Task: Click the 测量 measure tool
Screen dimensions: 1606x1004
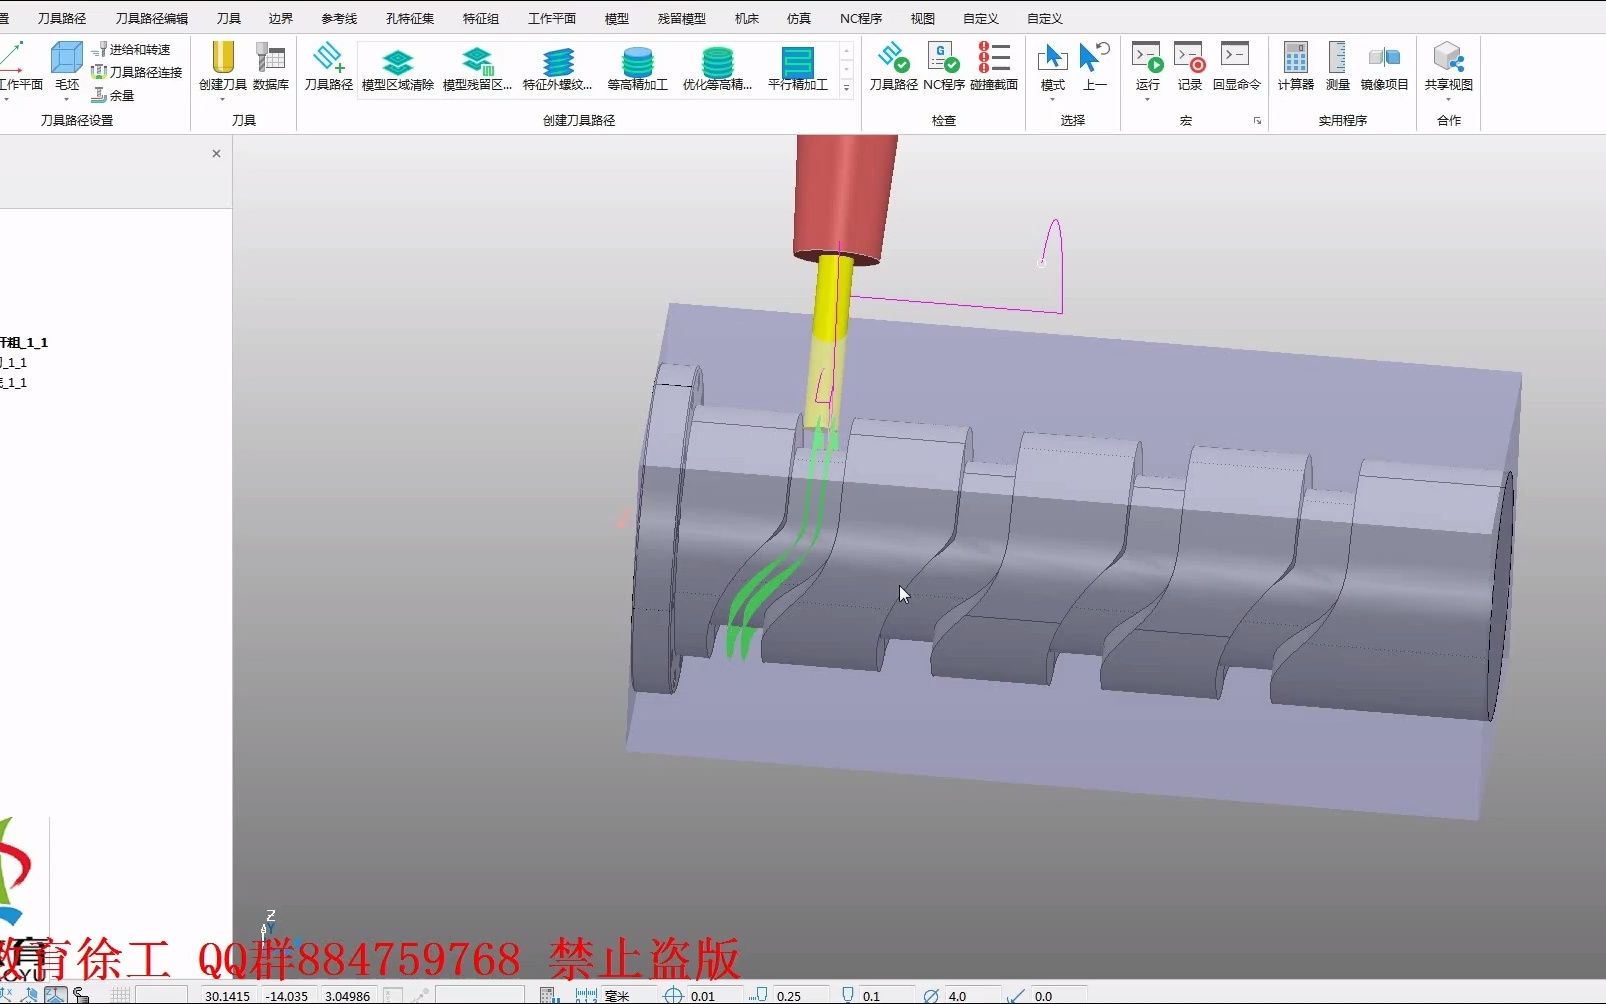Action: (x=1337, y=66)
